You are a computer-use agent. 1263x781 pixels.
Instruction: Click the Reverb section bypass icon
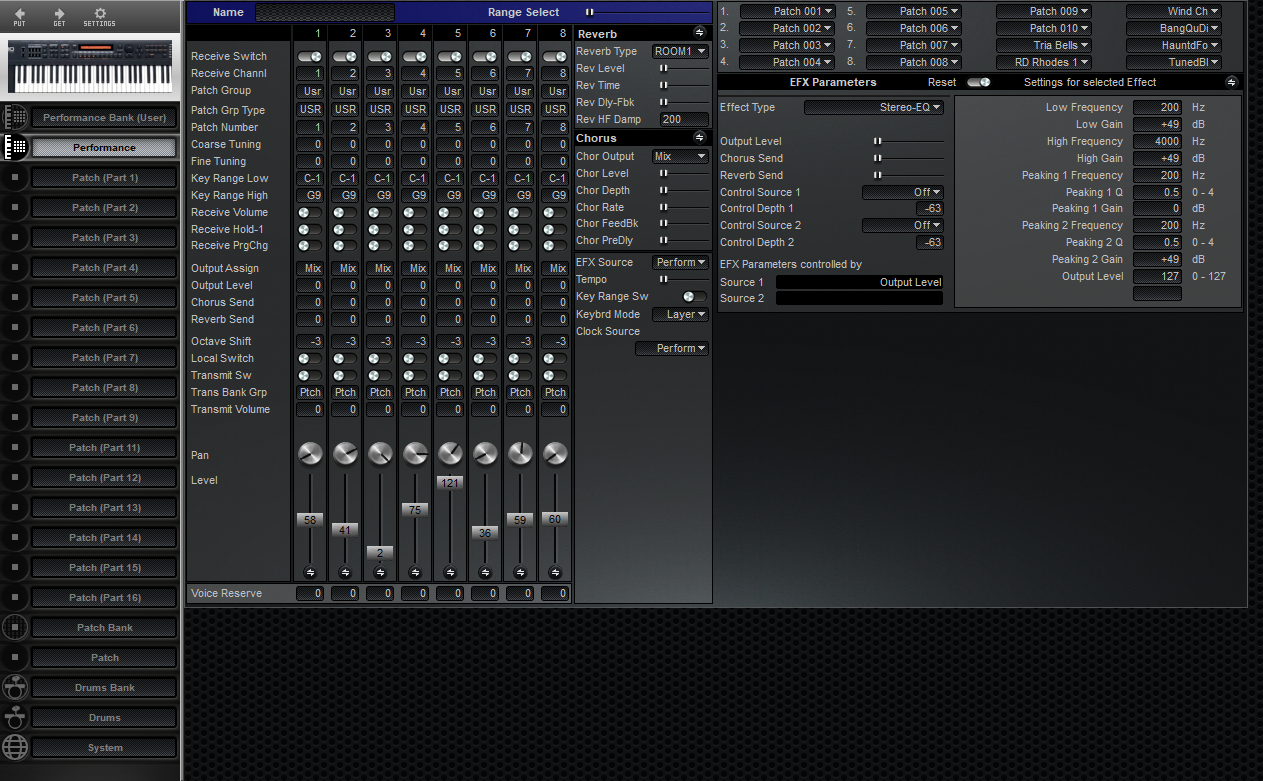pyautogui.click(x=700, y=33)
